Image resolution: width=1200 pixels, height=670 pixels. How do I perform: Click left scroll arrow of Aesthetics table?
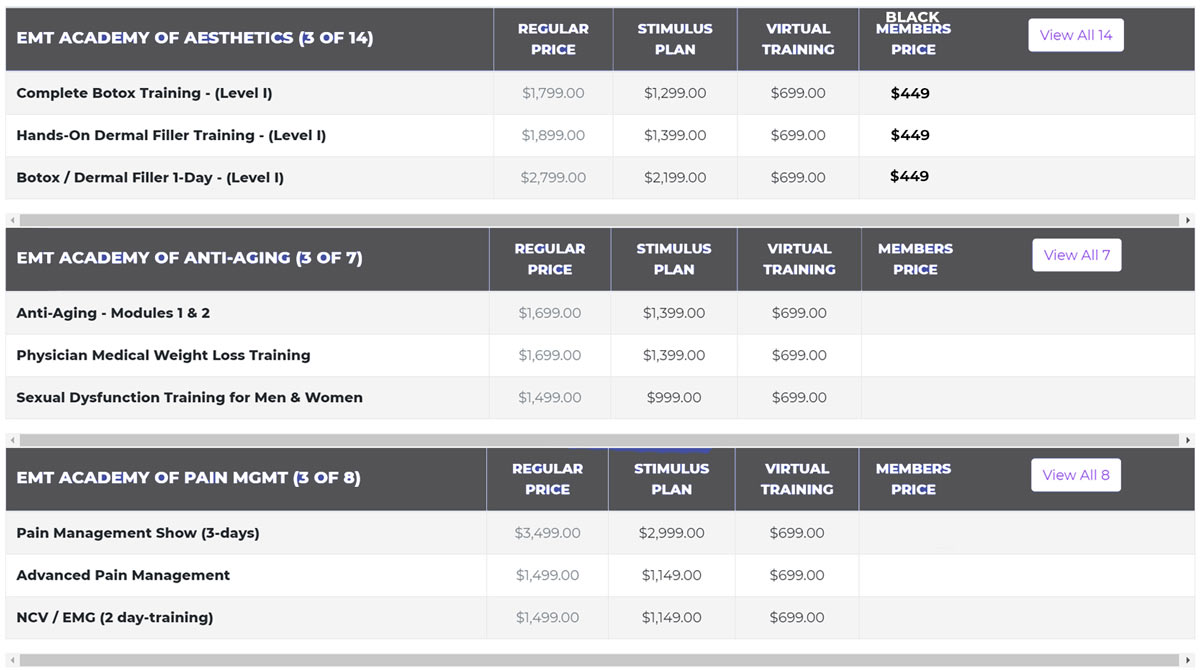point(12,220)
